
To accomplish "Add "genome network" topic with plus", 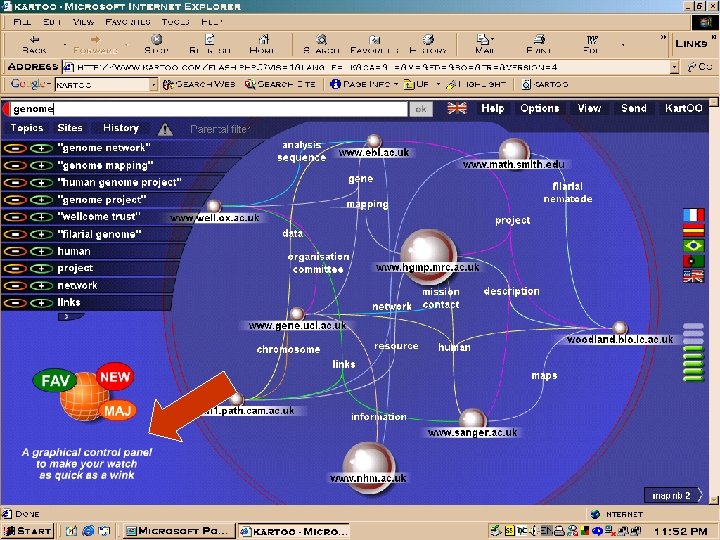I will coord(41,148).
